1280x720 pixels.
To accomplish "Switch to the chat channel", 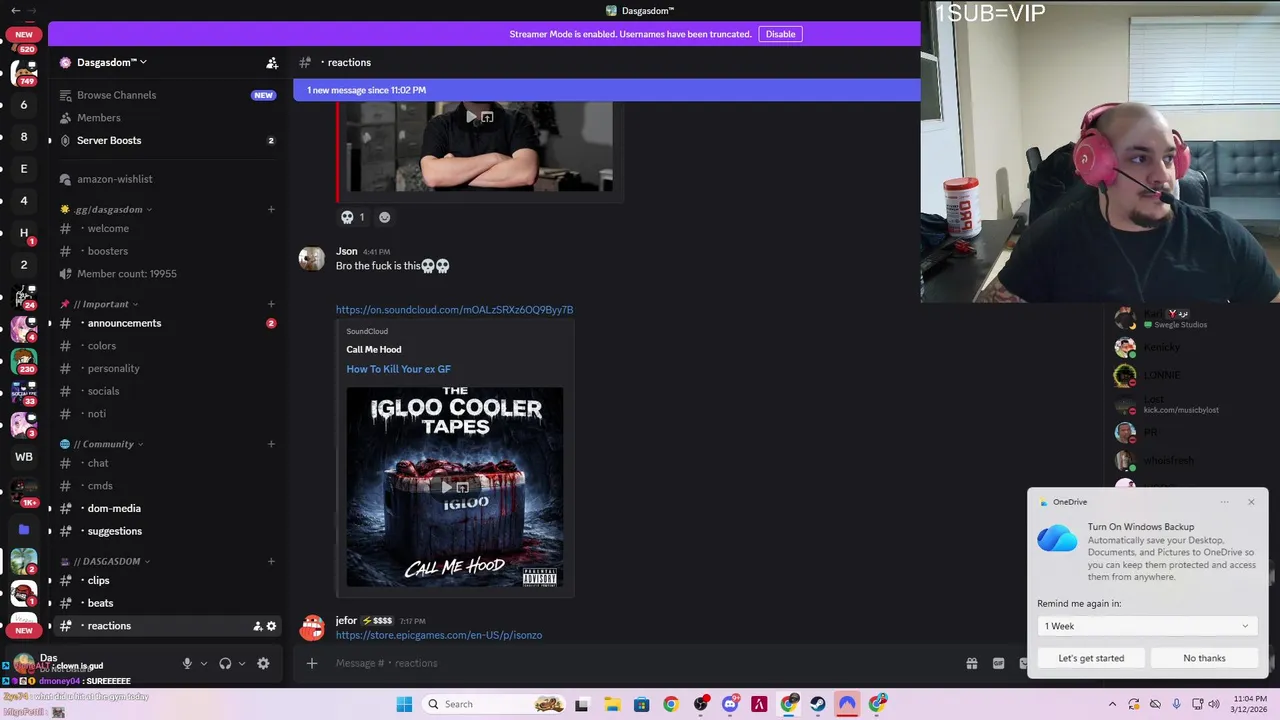I will [166, 463].
